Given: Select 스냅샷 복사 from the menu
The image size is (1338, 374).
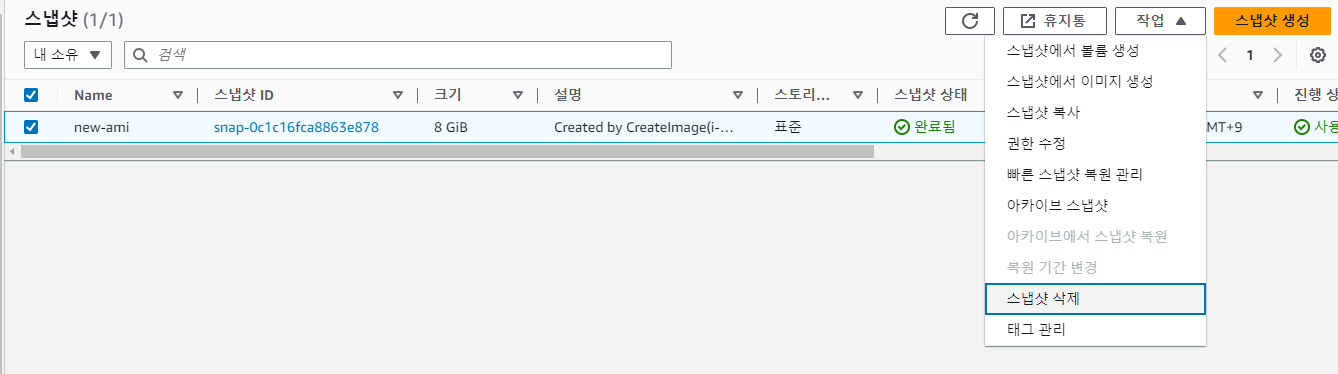Looking at the screenshot, I should coord(1095,112).
